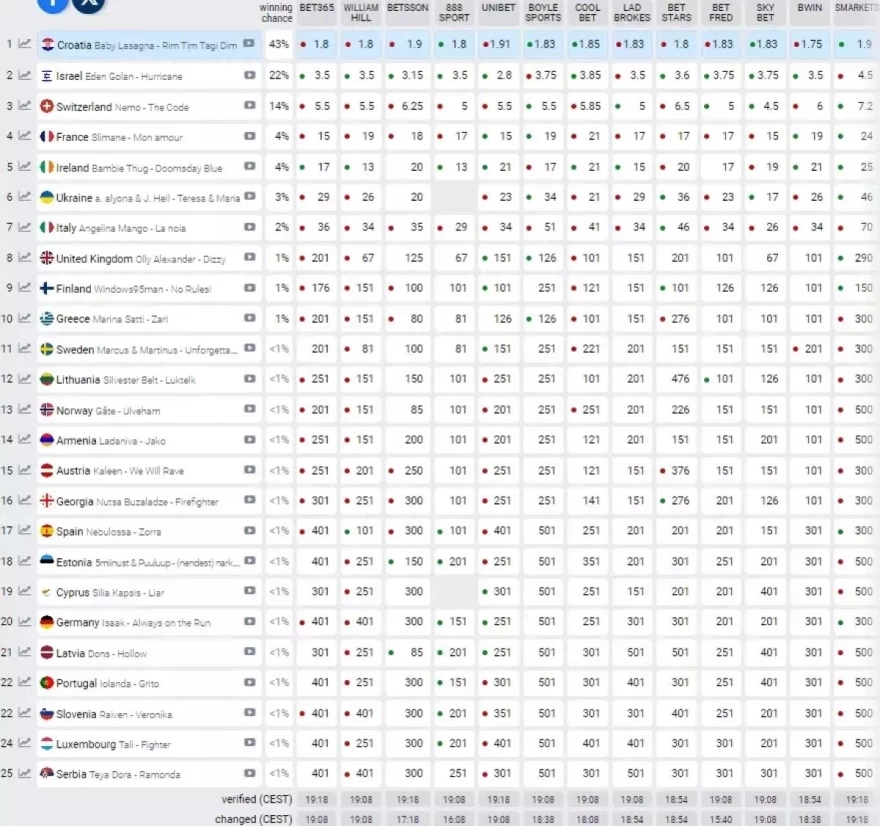Open the chart icon beside Germany
880x826 pixels.
[25, 623]
